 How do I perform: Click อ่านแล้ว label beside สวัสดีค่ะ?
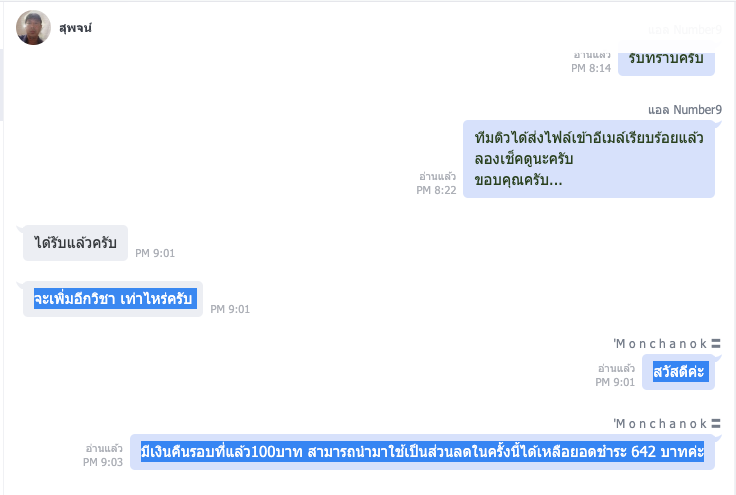[x=616, y=369]
